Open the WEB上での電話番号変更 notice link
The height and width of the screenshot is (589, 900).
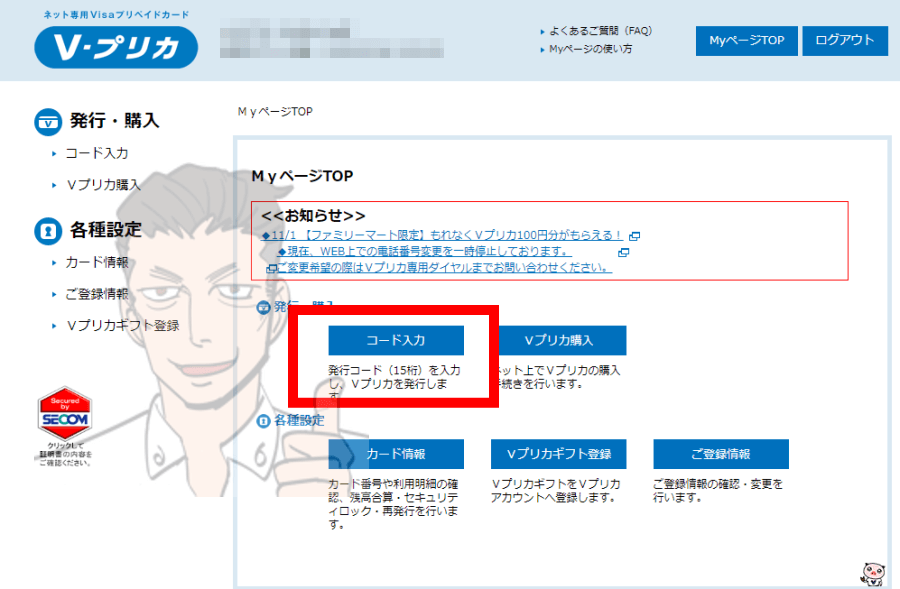point(425,251)
